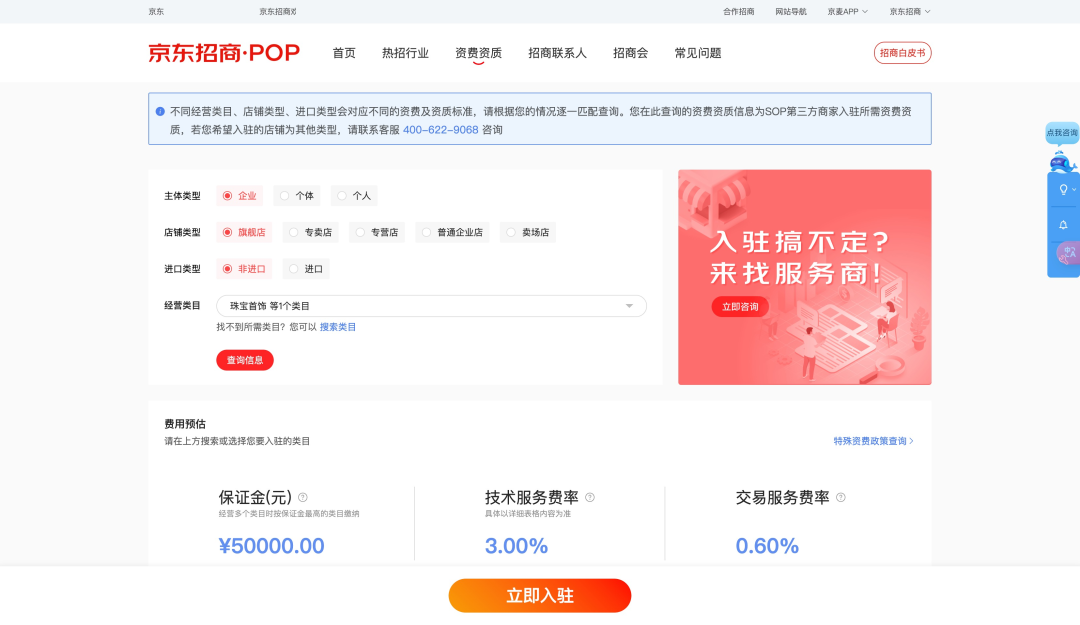Image resolution: width=1080 pixels, height=625 pixels.
Task: Open 常见问题 nav item
Action: point(698,53)
